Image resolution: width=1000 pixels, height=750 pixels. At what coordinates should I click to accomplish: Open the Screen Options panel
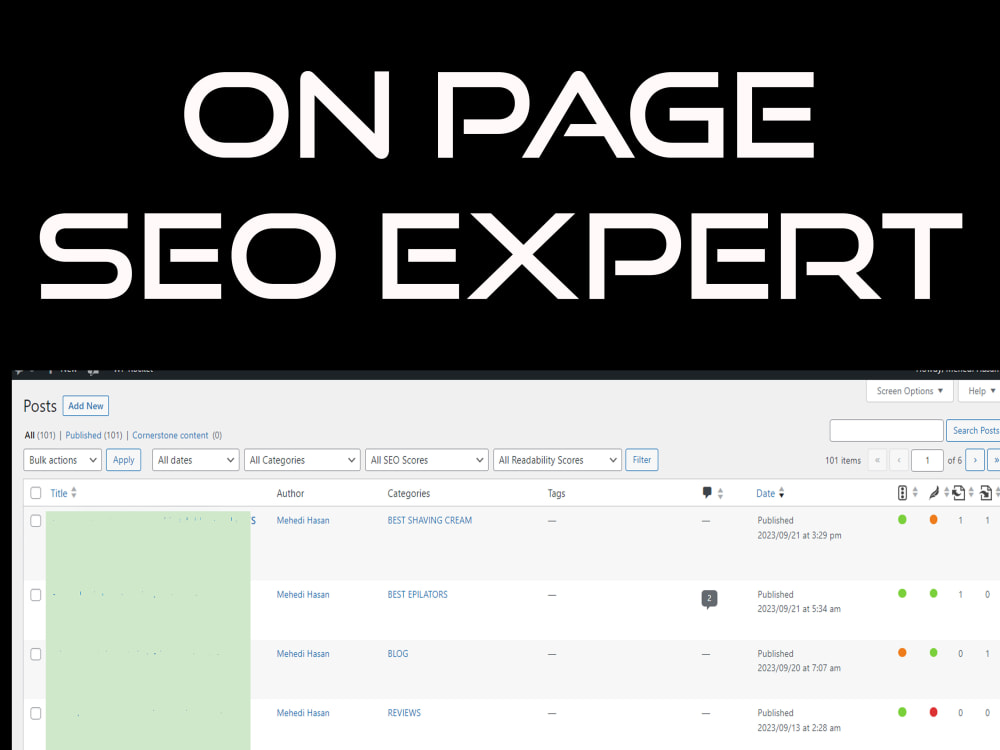pos(909,391)
